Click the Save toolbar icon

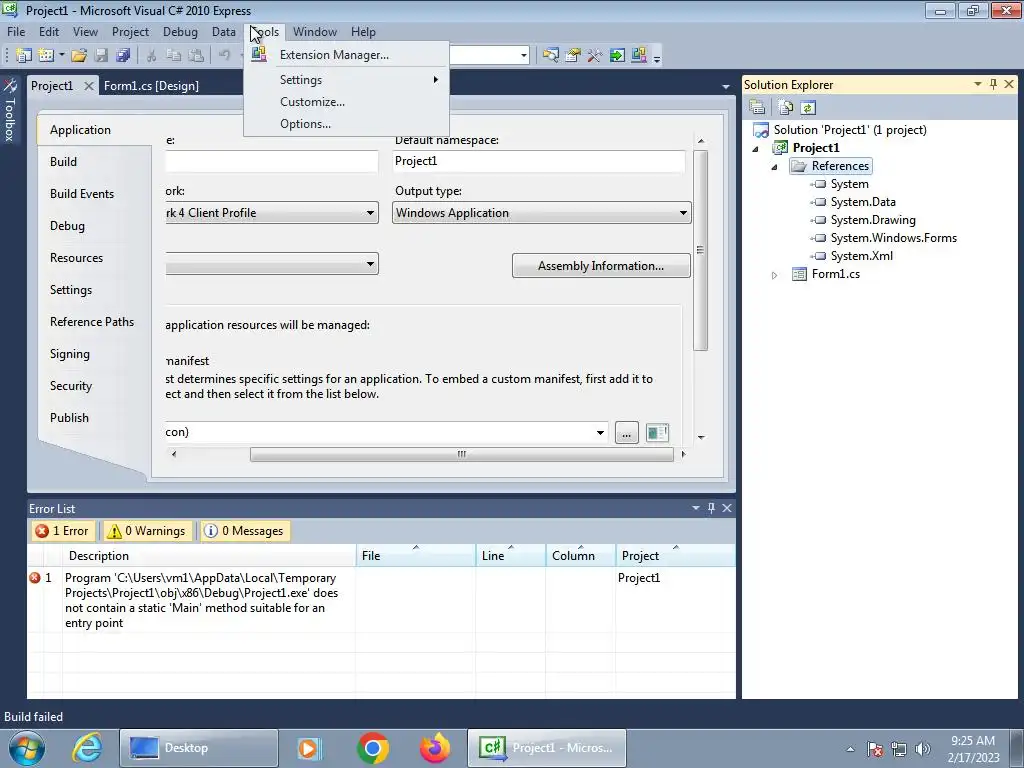(x=101, y=56)
